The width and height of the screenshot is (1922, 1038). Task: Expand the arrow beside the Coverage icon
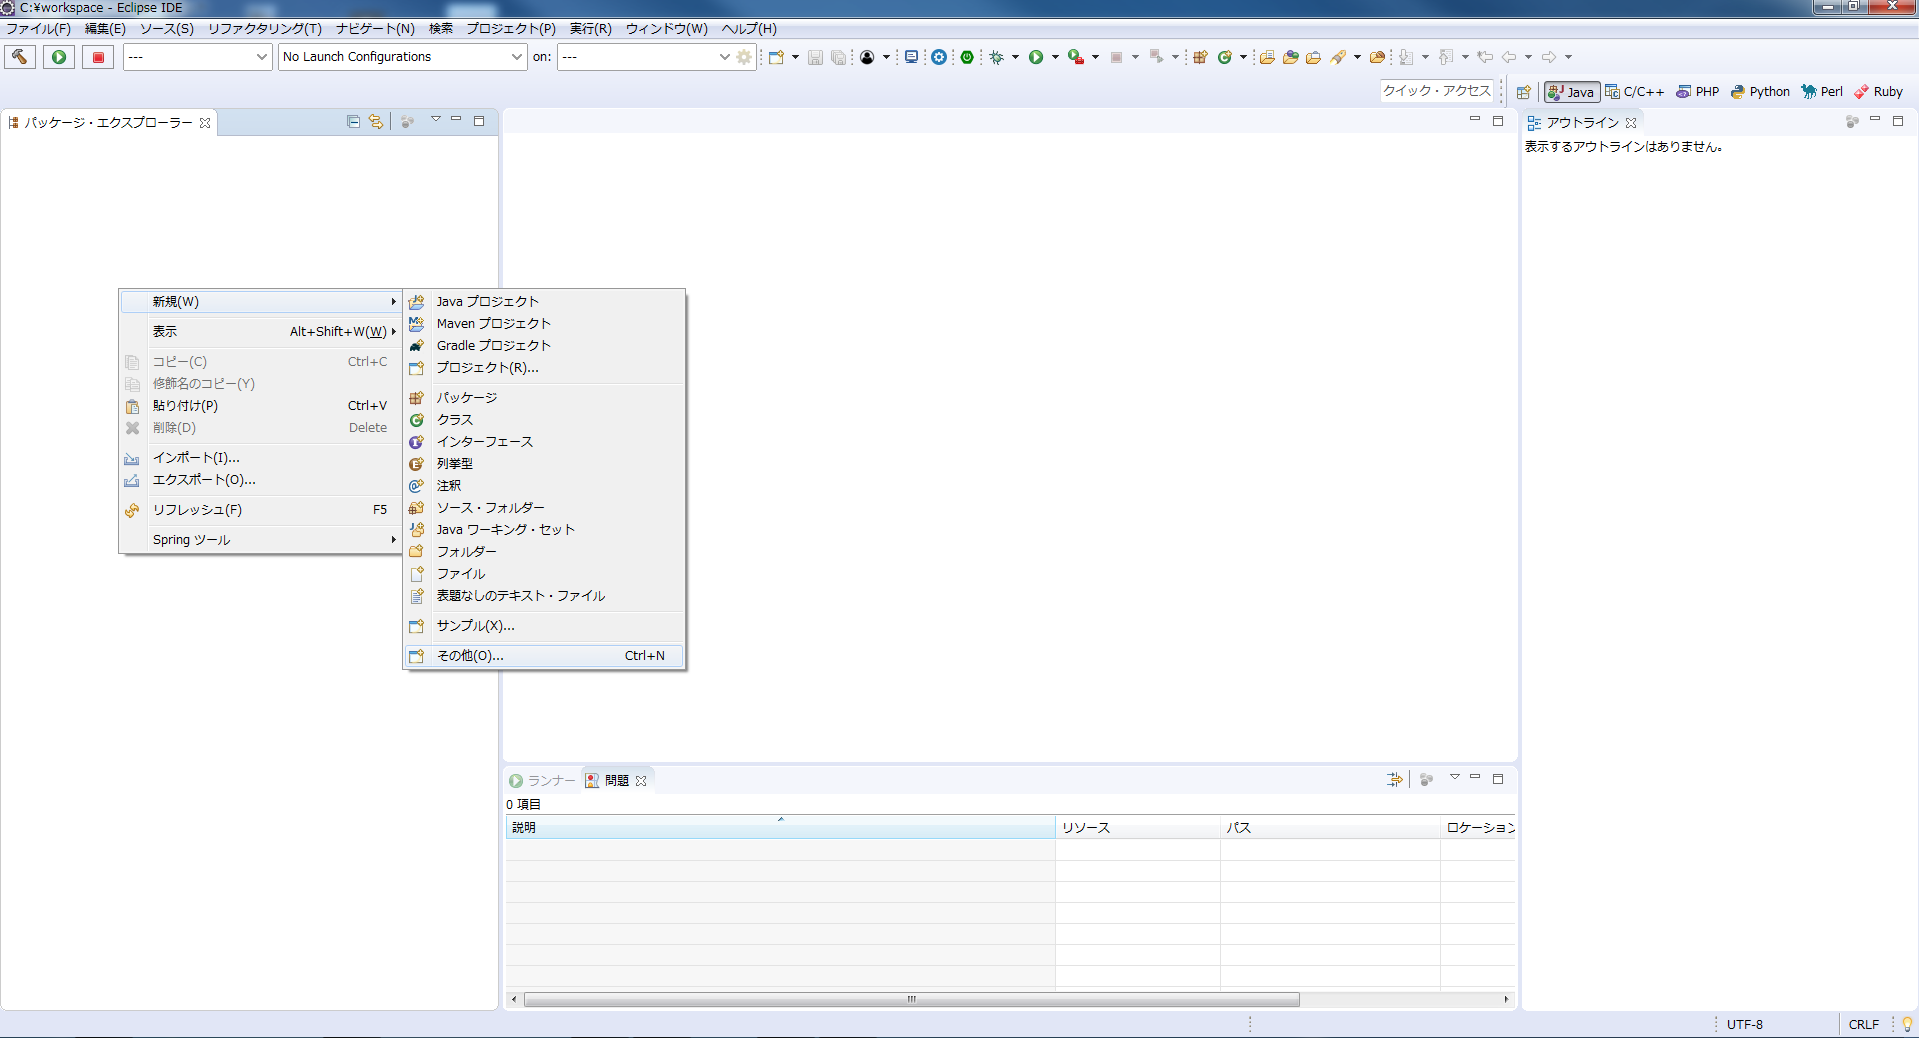click(x=1095, y=57)
